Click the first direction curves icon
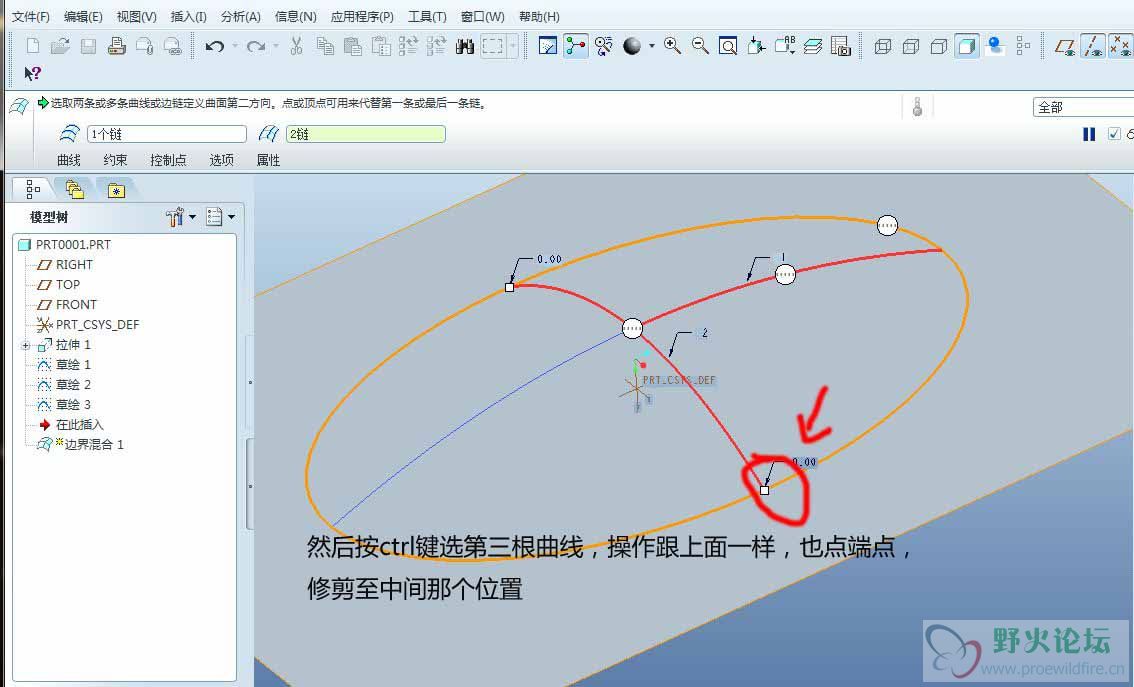 point(69,134)
